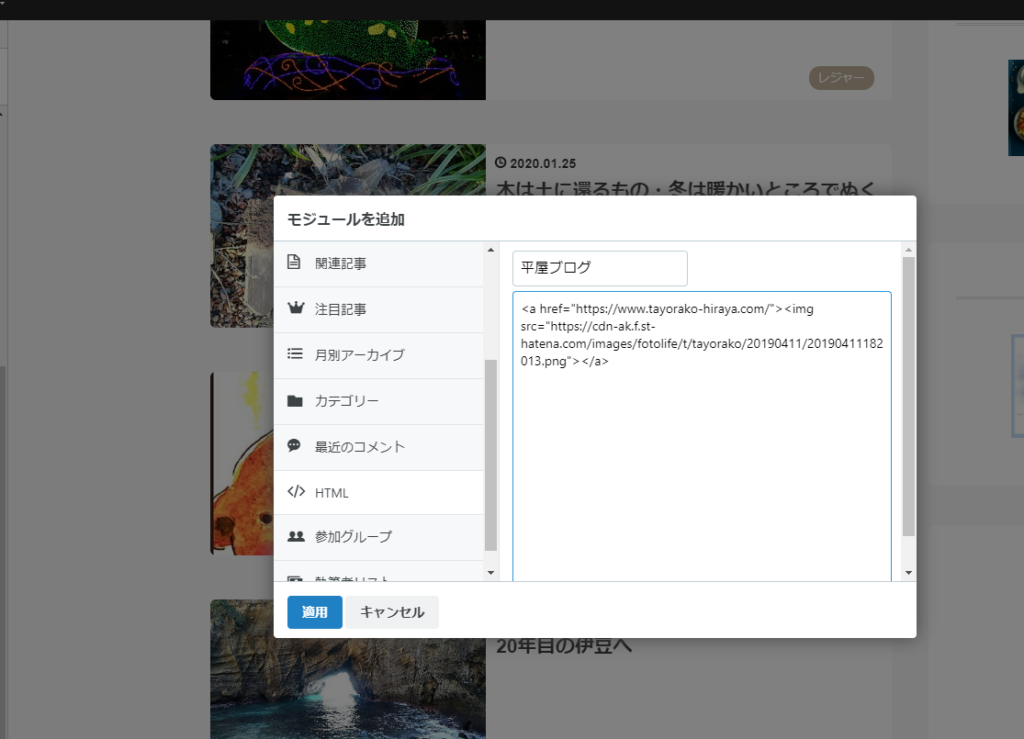1024x739 pixels.
Task: Click the code brackets icon beside HTML
Action: click(x=296, y=491)
